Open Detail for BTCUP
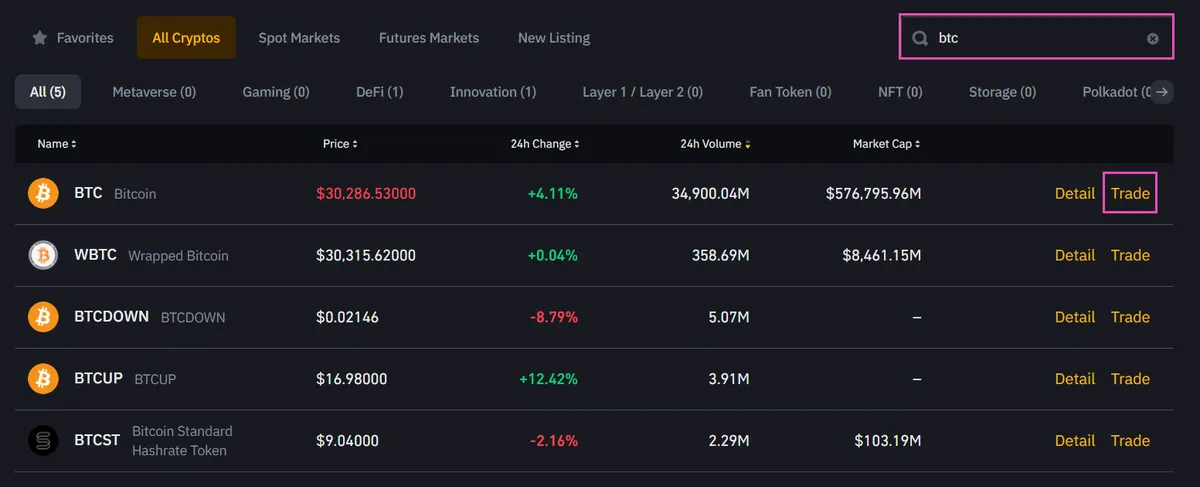 tap(1075, 379)
